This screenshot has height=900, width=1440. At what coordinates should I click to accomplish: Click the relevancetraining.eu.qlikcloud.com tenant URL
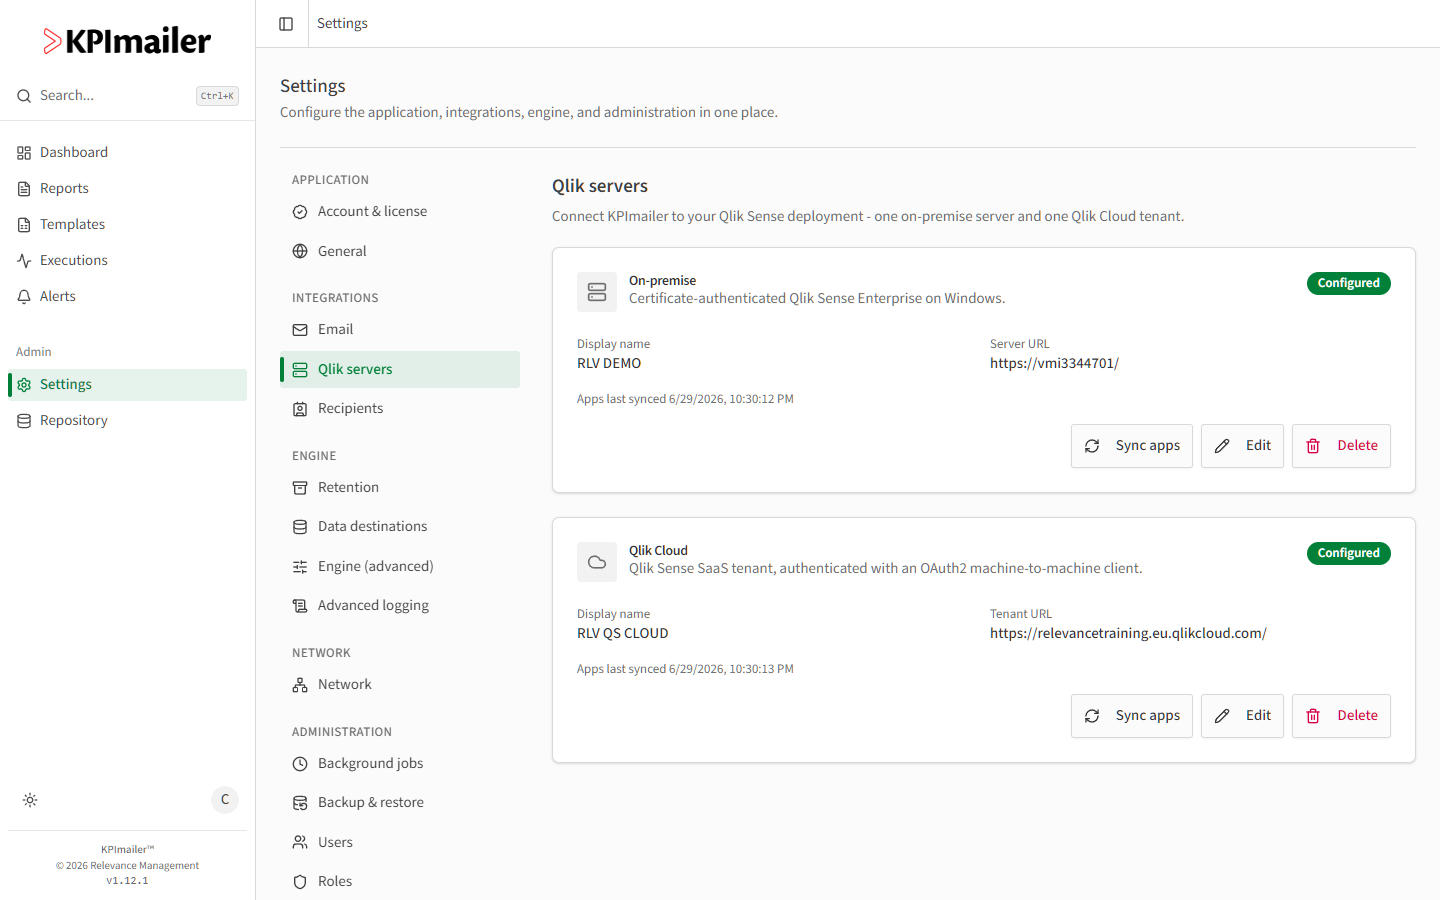pyautogui.click(x=1128, y=634)
